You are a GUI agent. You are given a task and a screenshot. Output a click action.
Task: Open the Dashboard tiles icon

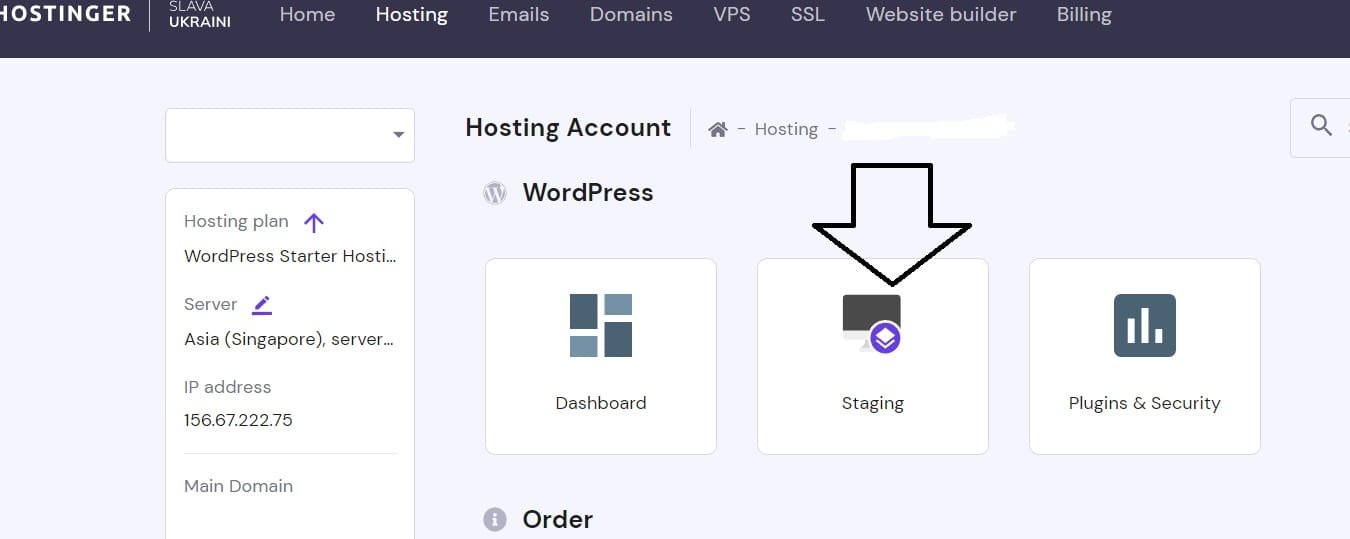point(600,325)
